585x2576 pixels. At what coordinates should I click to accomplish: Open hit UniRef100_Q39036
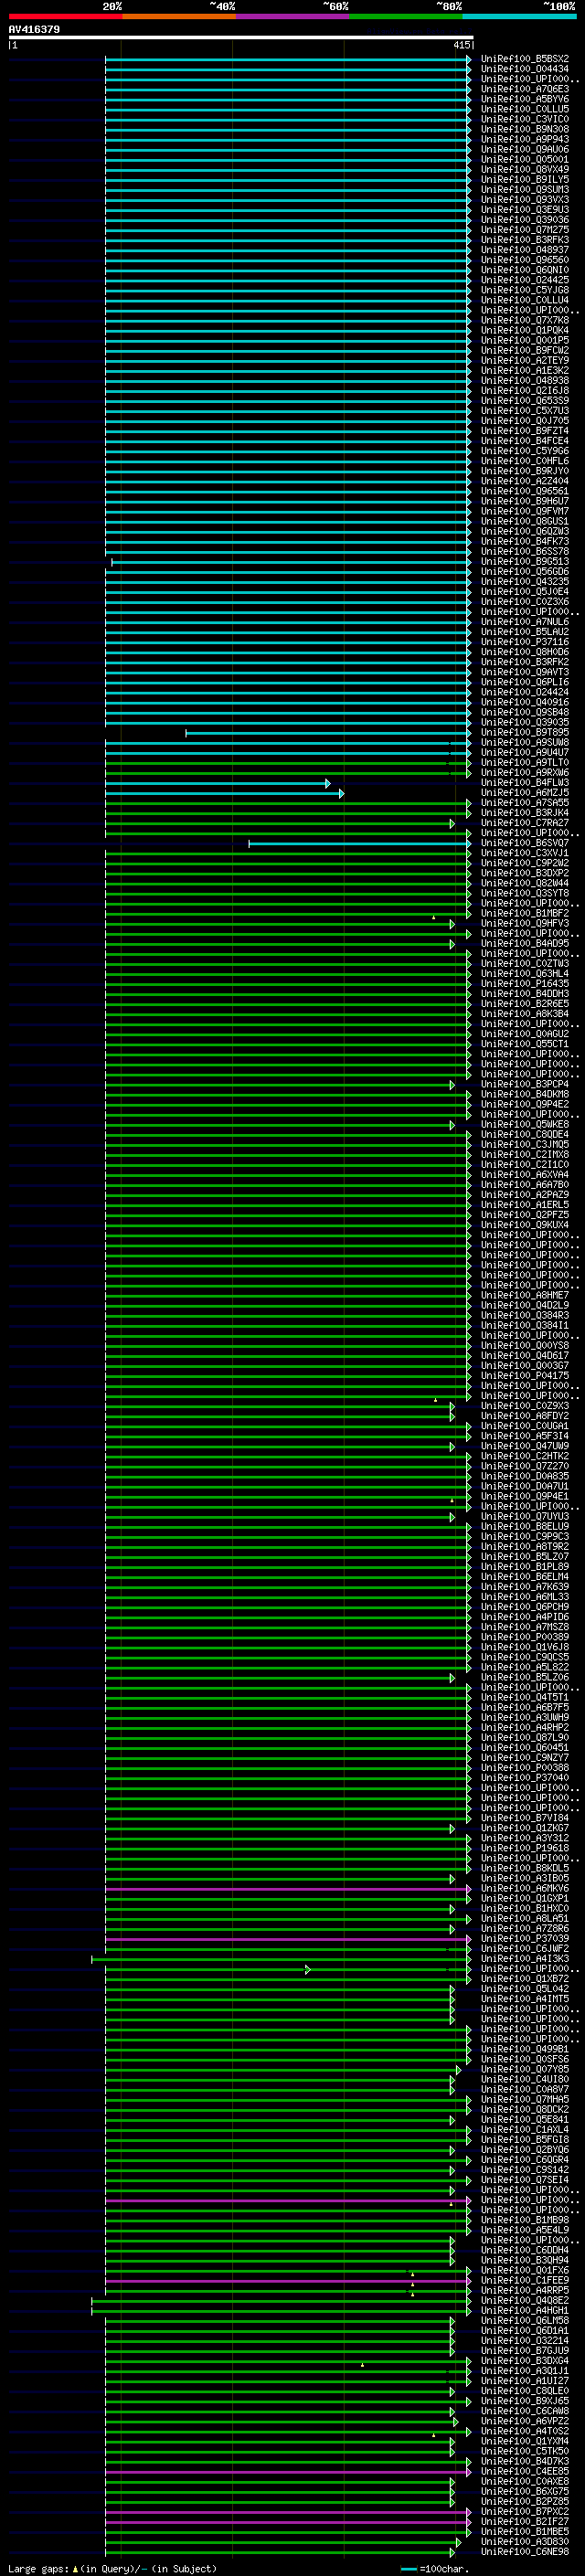click(x=525, y=220)
